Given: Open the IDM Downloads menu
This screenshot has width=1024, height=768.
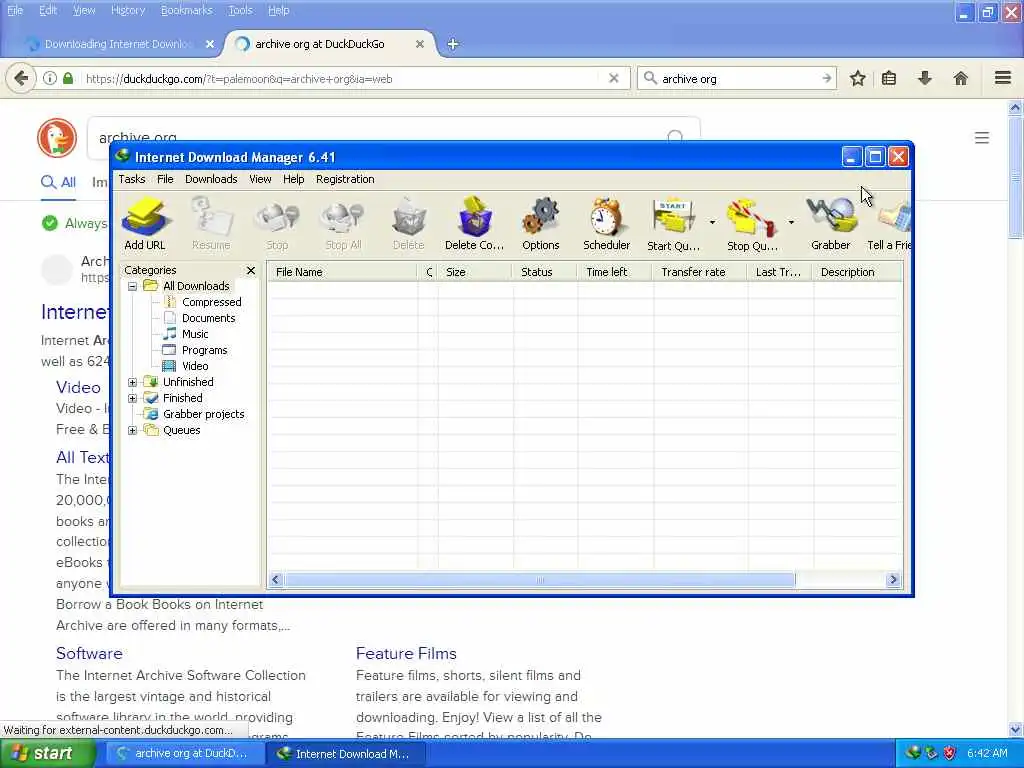Looking at the screenshot, I should pyautogui.click(x=211, y=179).
